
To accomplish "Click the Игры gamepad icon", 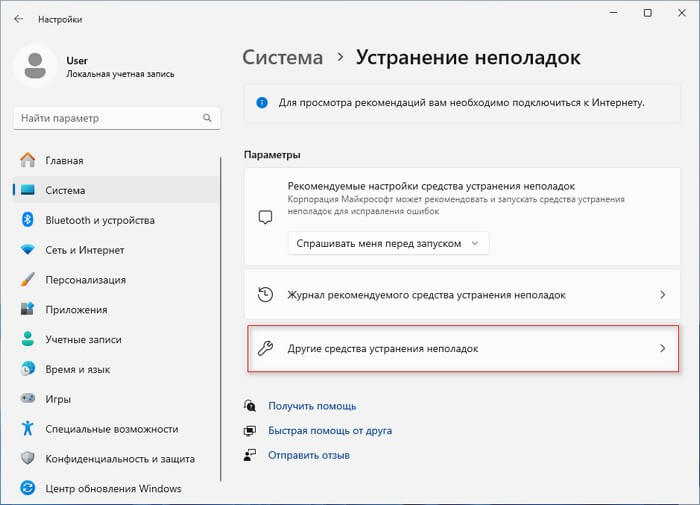I will pos(28,398).
